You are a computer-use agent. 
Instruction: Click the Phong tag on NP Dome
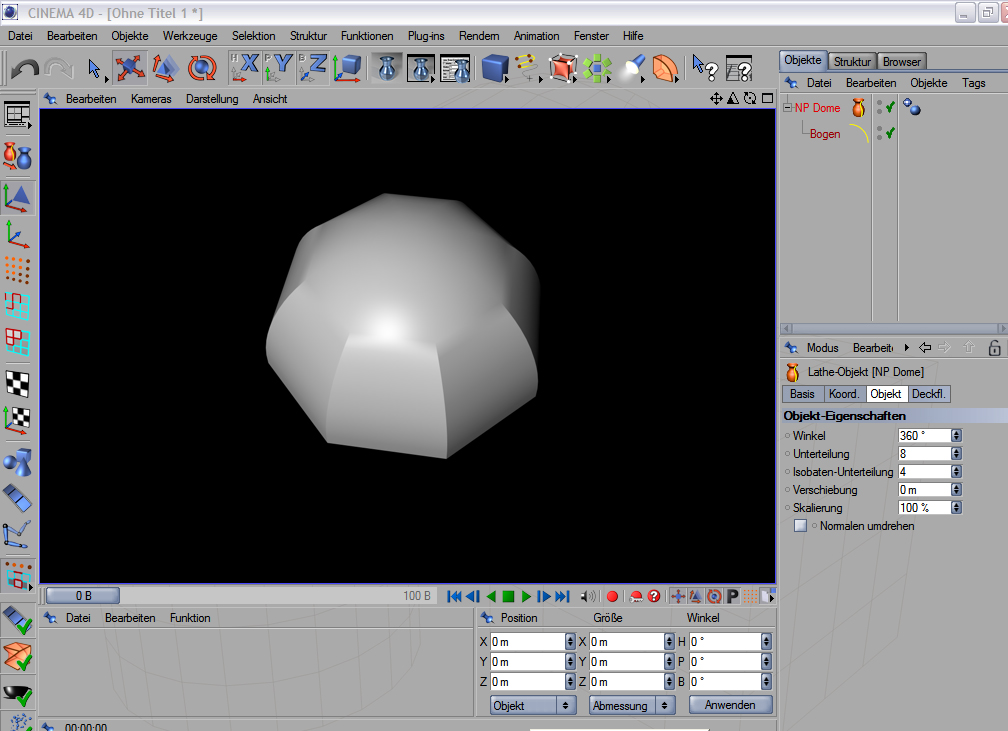coord(911,107)
